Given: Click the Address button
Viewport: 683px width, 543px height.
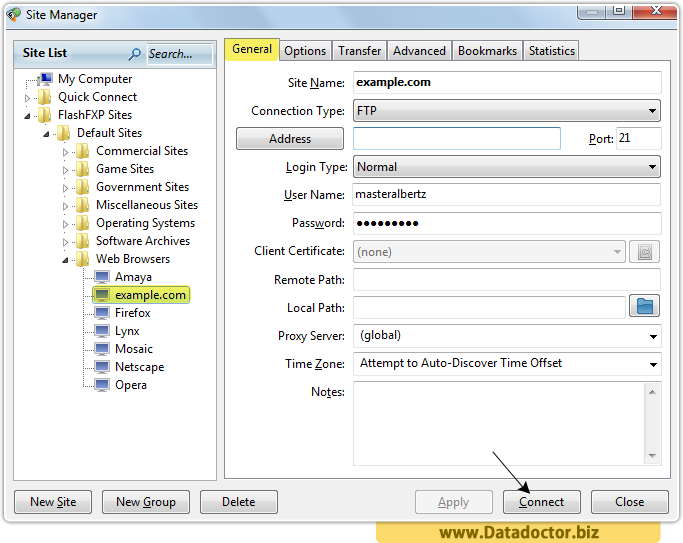Looking at the screenshot, I should click(290, 138).
